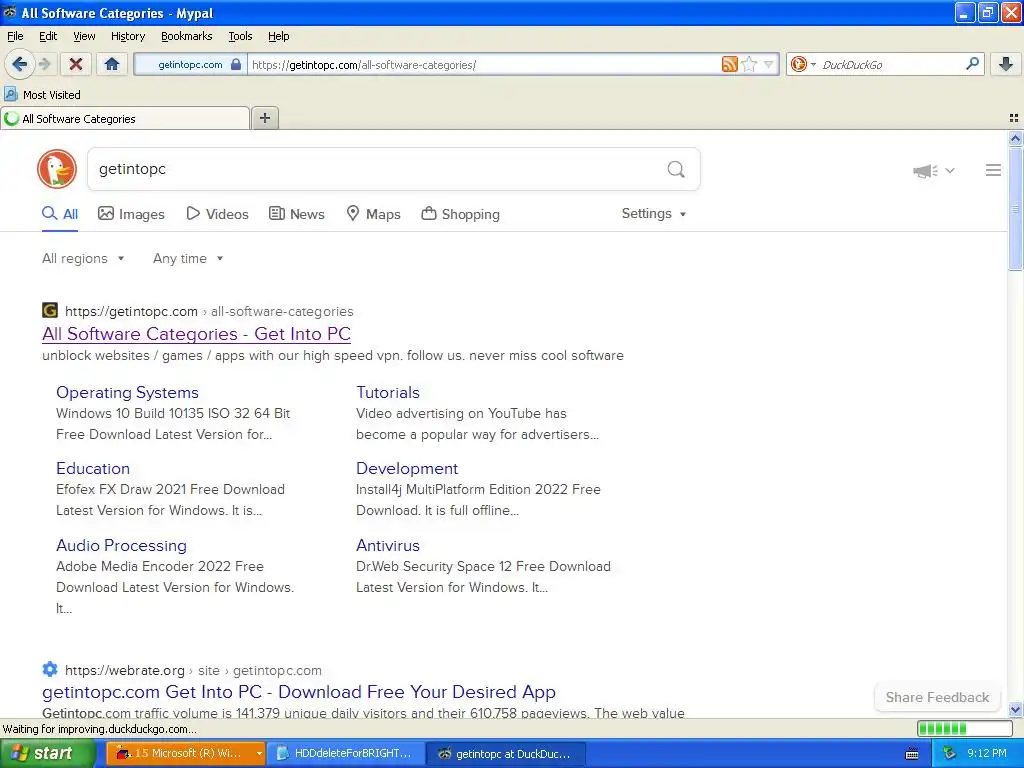The image size is (1024, 768).
Task: Open the All regions filter dropdown
Action: coord(84,259)
